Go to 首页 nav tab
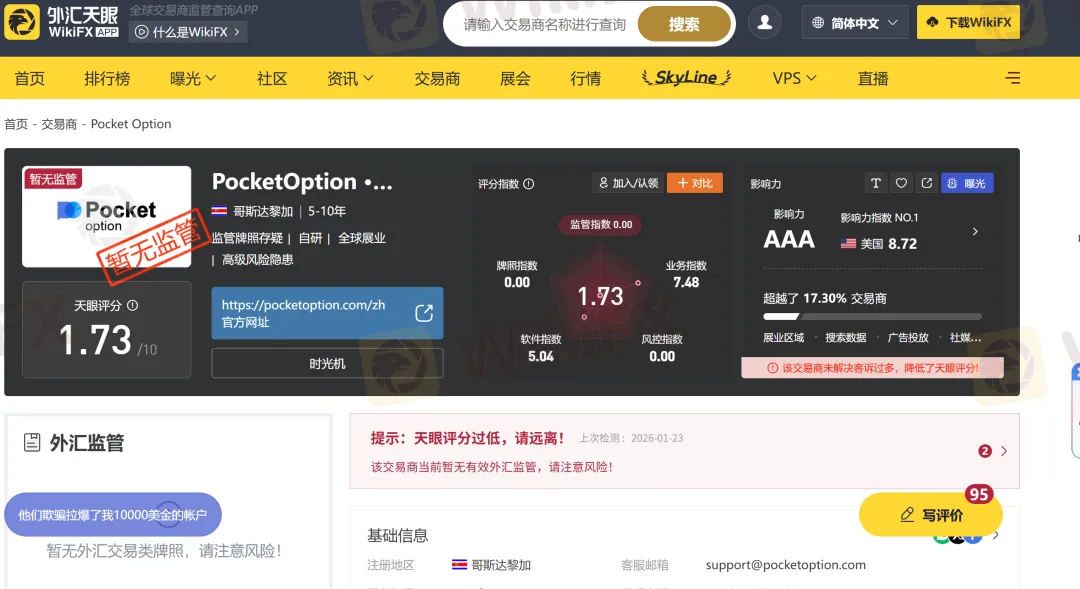This screenshot has width=1080, height=589. (x=30, y=79)
